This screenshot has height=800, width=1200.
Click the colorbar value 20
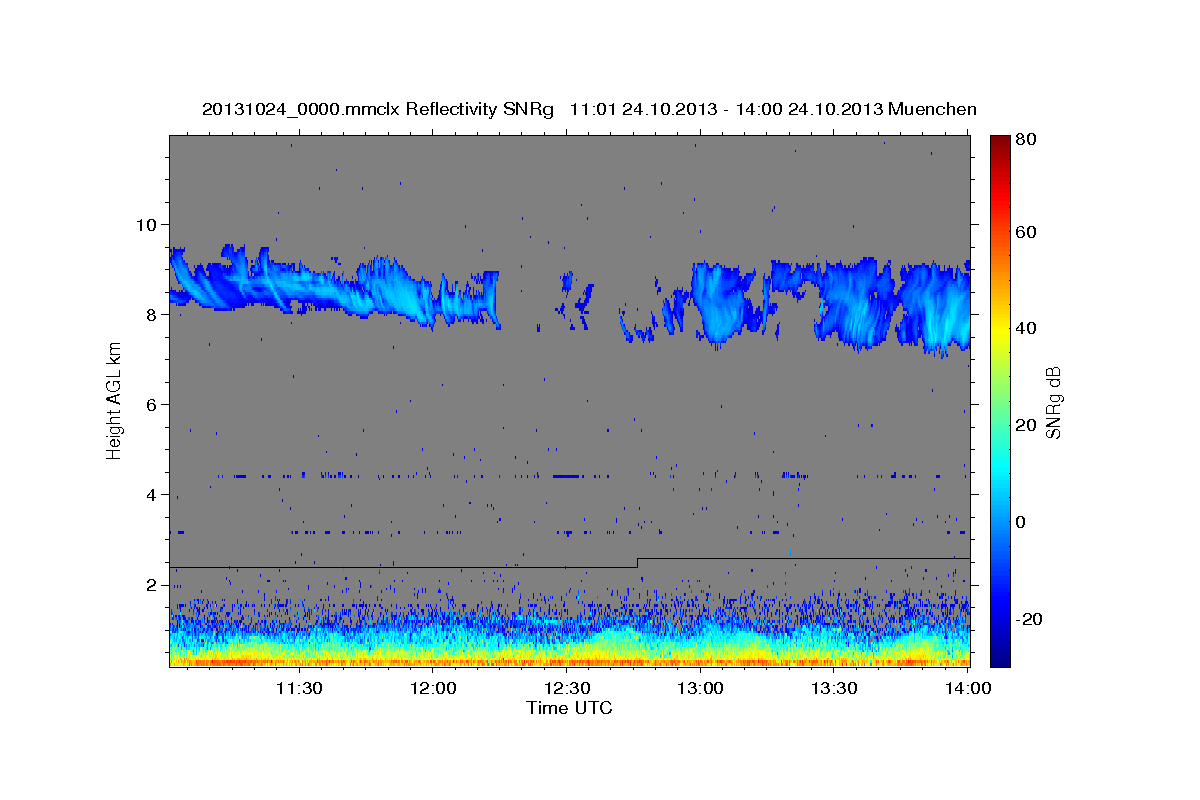pos(1025,425)
